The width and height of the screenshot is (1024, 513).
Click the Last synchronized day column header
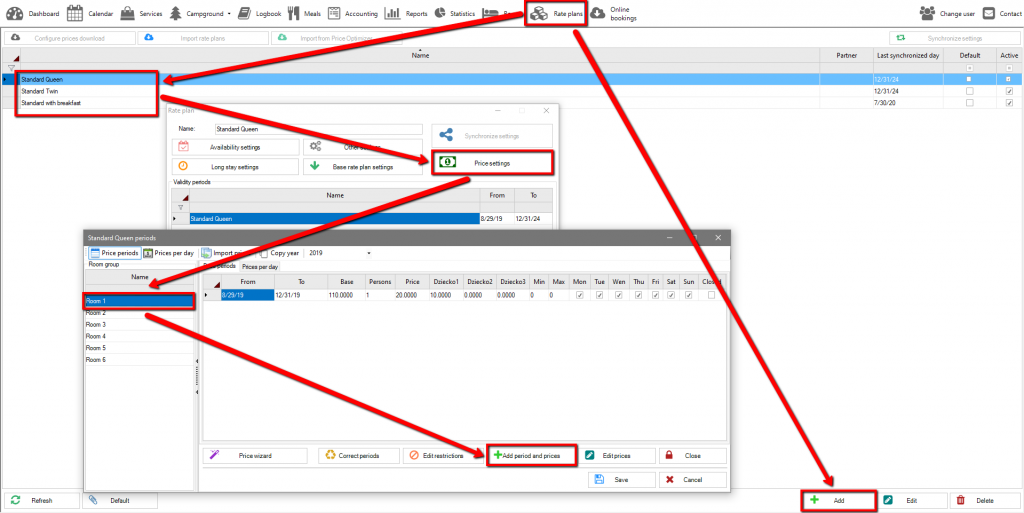[x=908, y=55]
